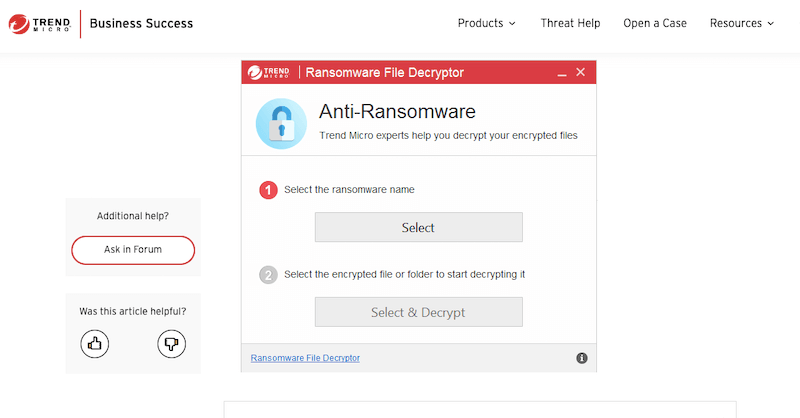This screenshot has height=418, width=800.
Task: Click the Trend Micro logo in decryptor title bar
Action: pos(269,72)
